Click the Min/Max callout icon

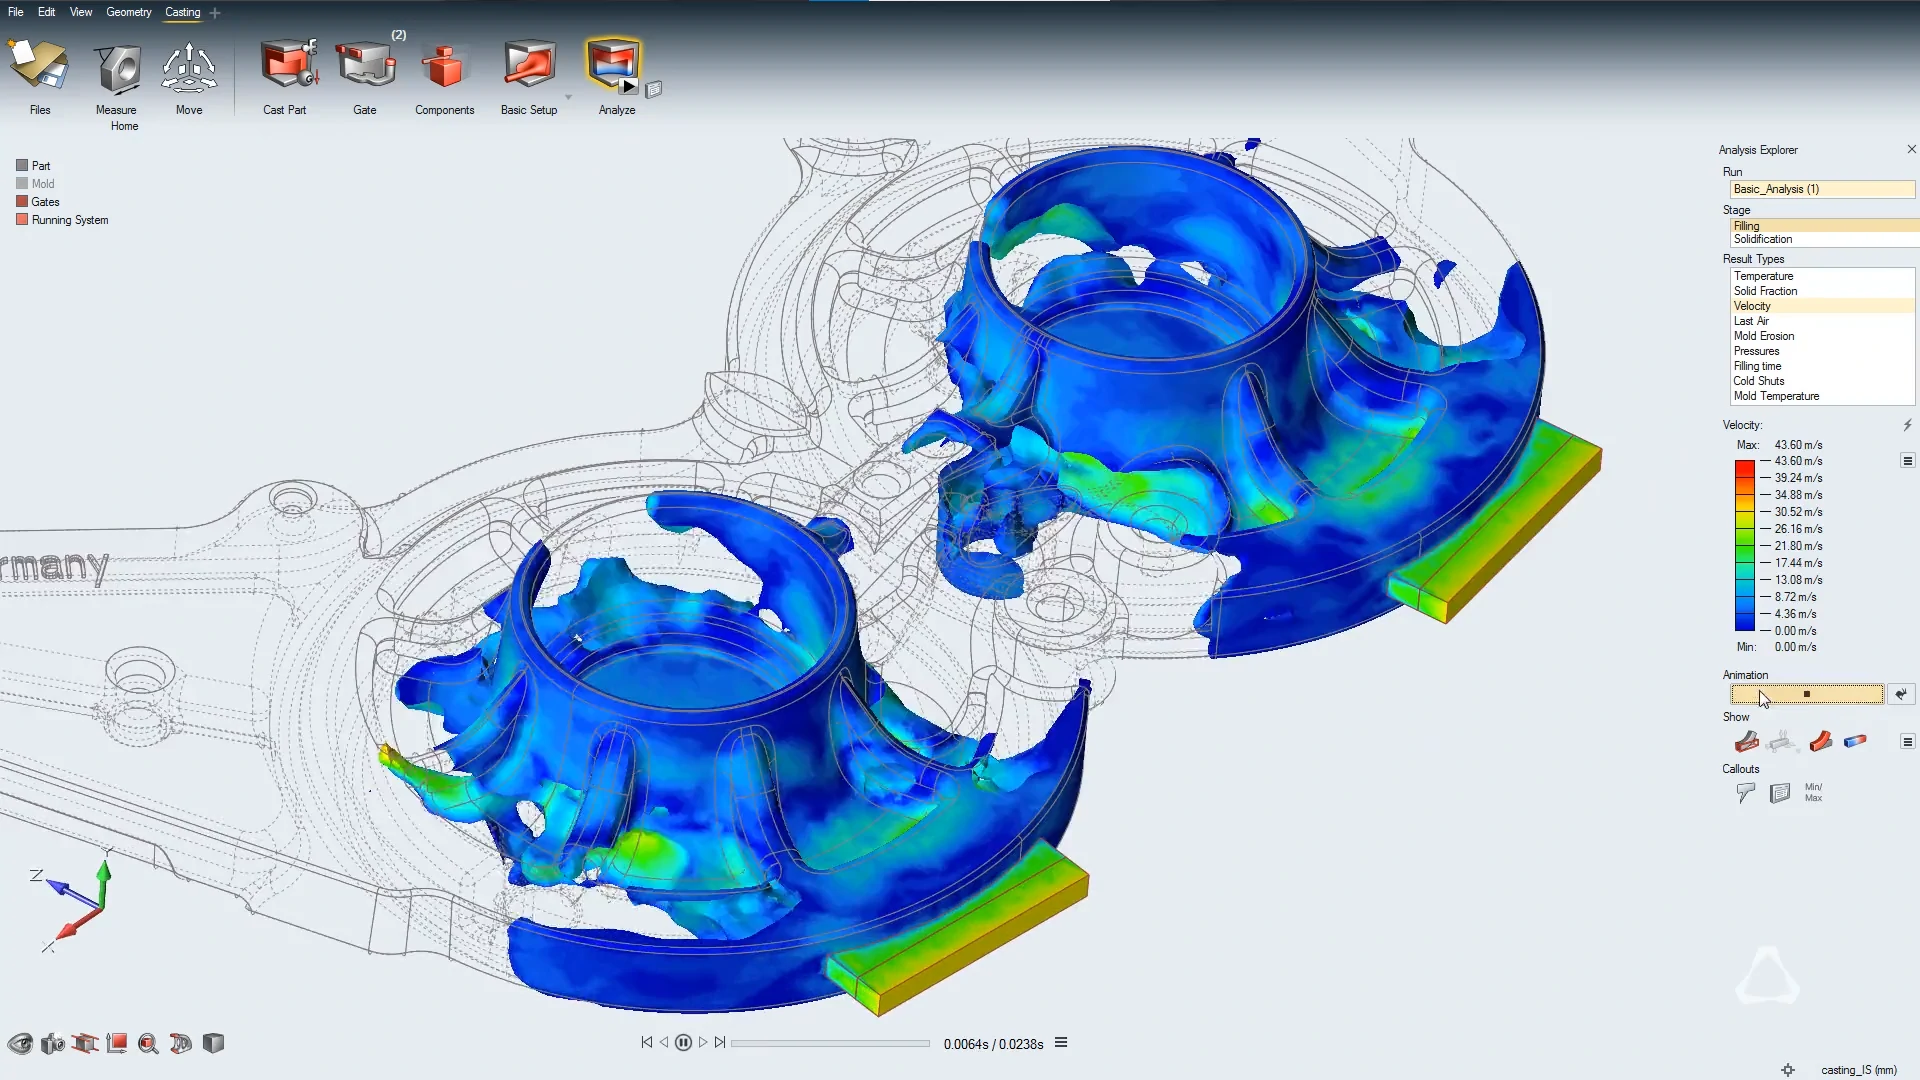point(1813,793)
